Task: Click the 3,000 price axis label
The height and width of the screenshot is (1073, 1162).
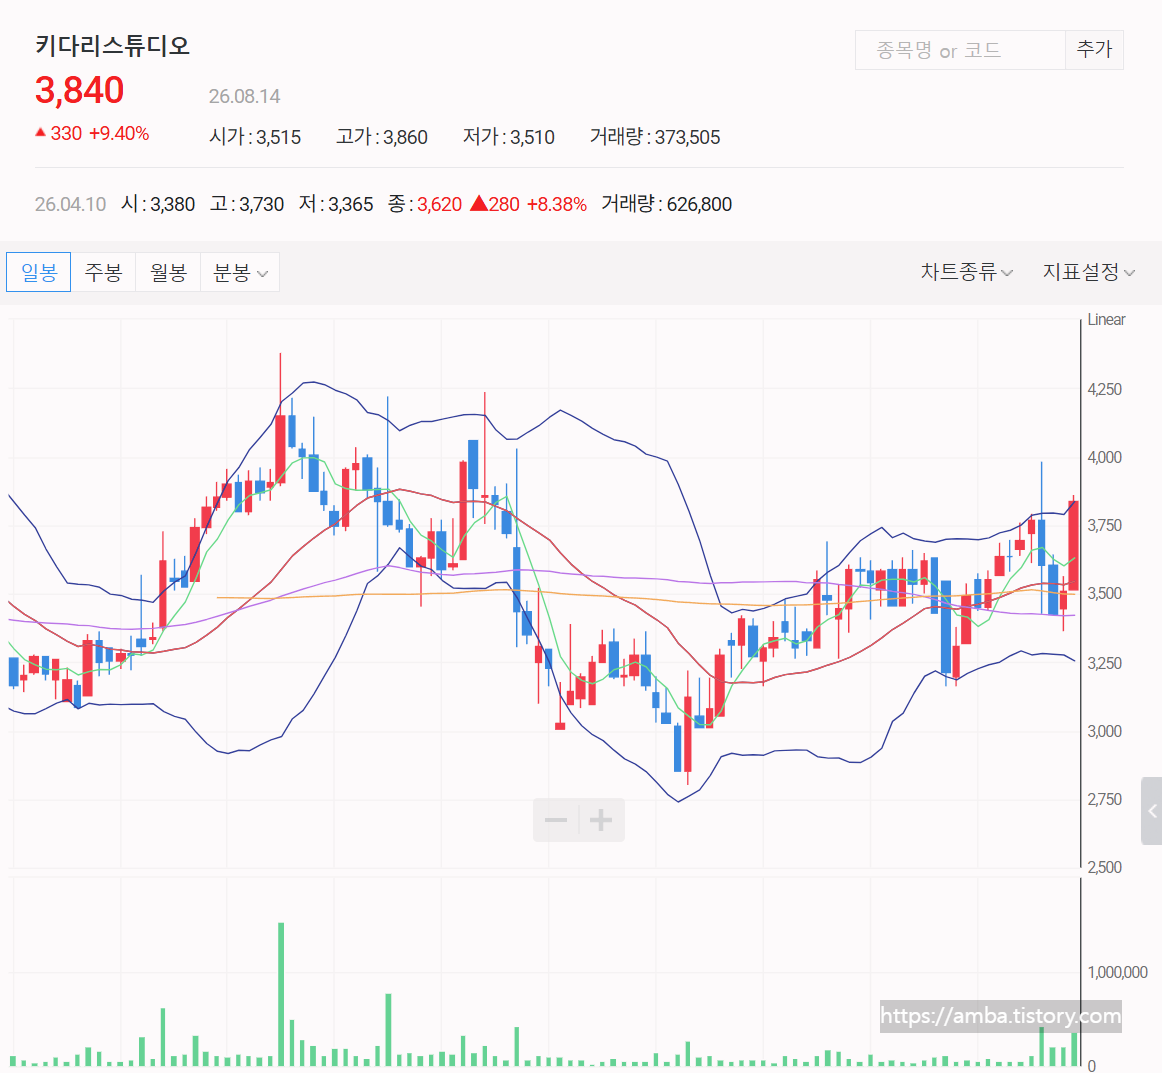Action: [x=1104, y=731]
